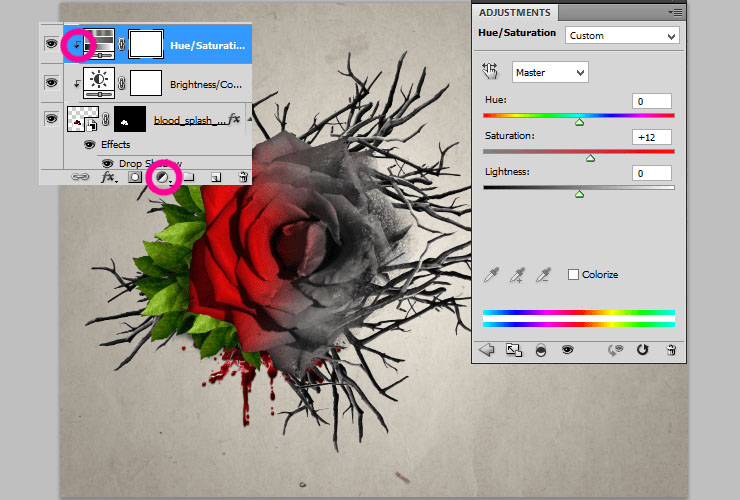
Task: Click the ADJUSTMENTS panel tab
Action: click(515, 12)
